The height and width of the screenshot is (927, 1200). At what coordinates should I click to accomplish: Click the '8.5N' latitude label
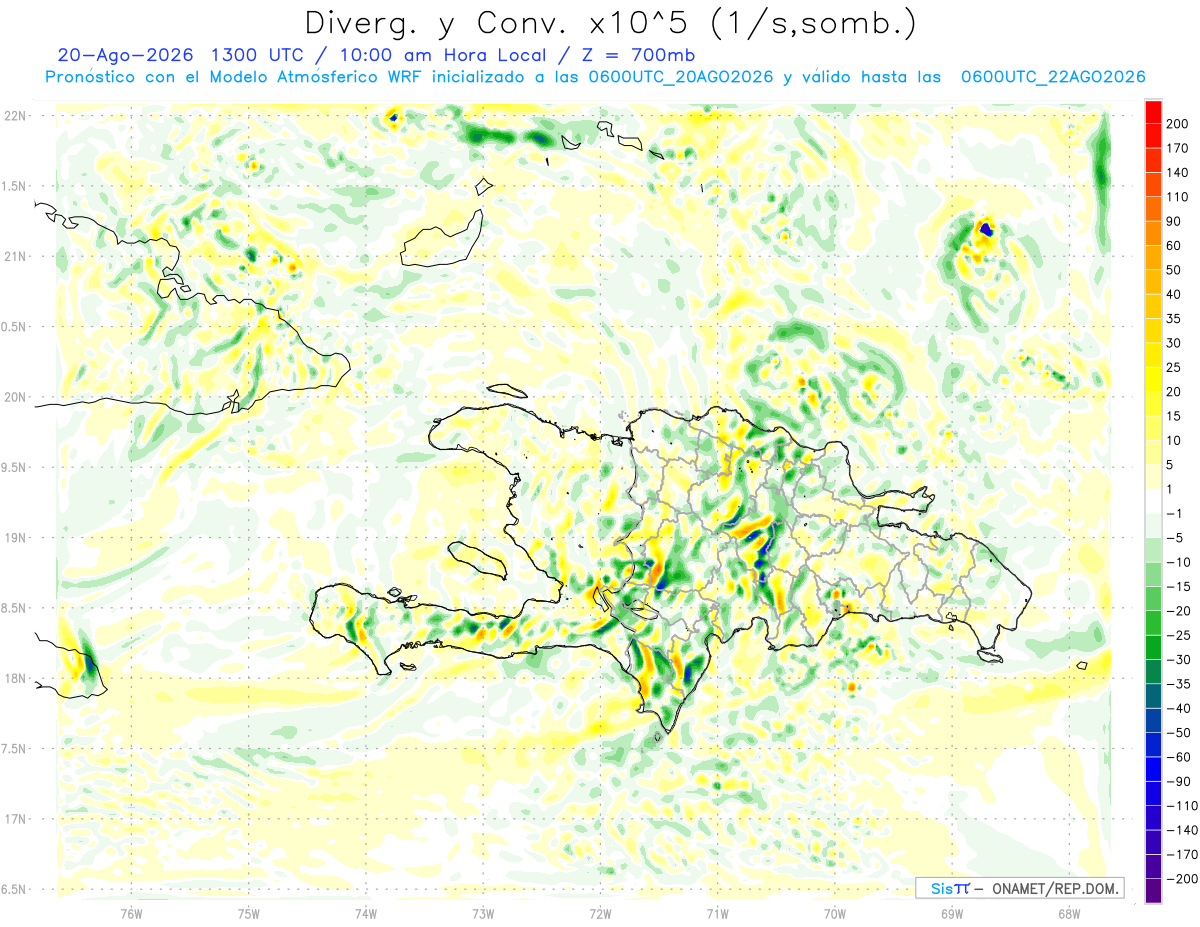click(x=14, y=608)
